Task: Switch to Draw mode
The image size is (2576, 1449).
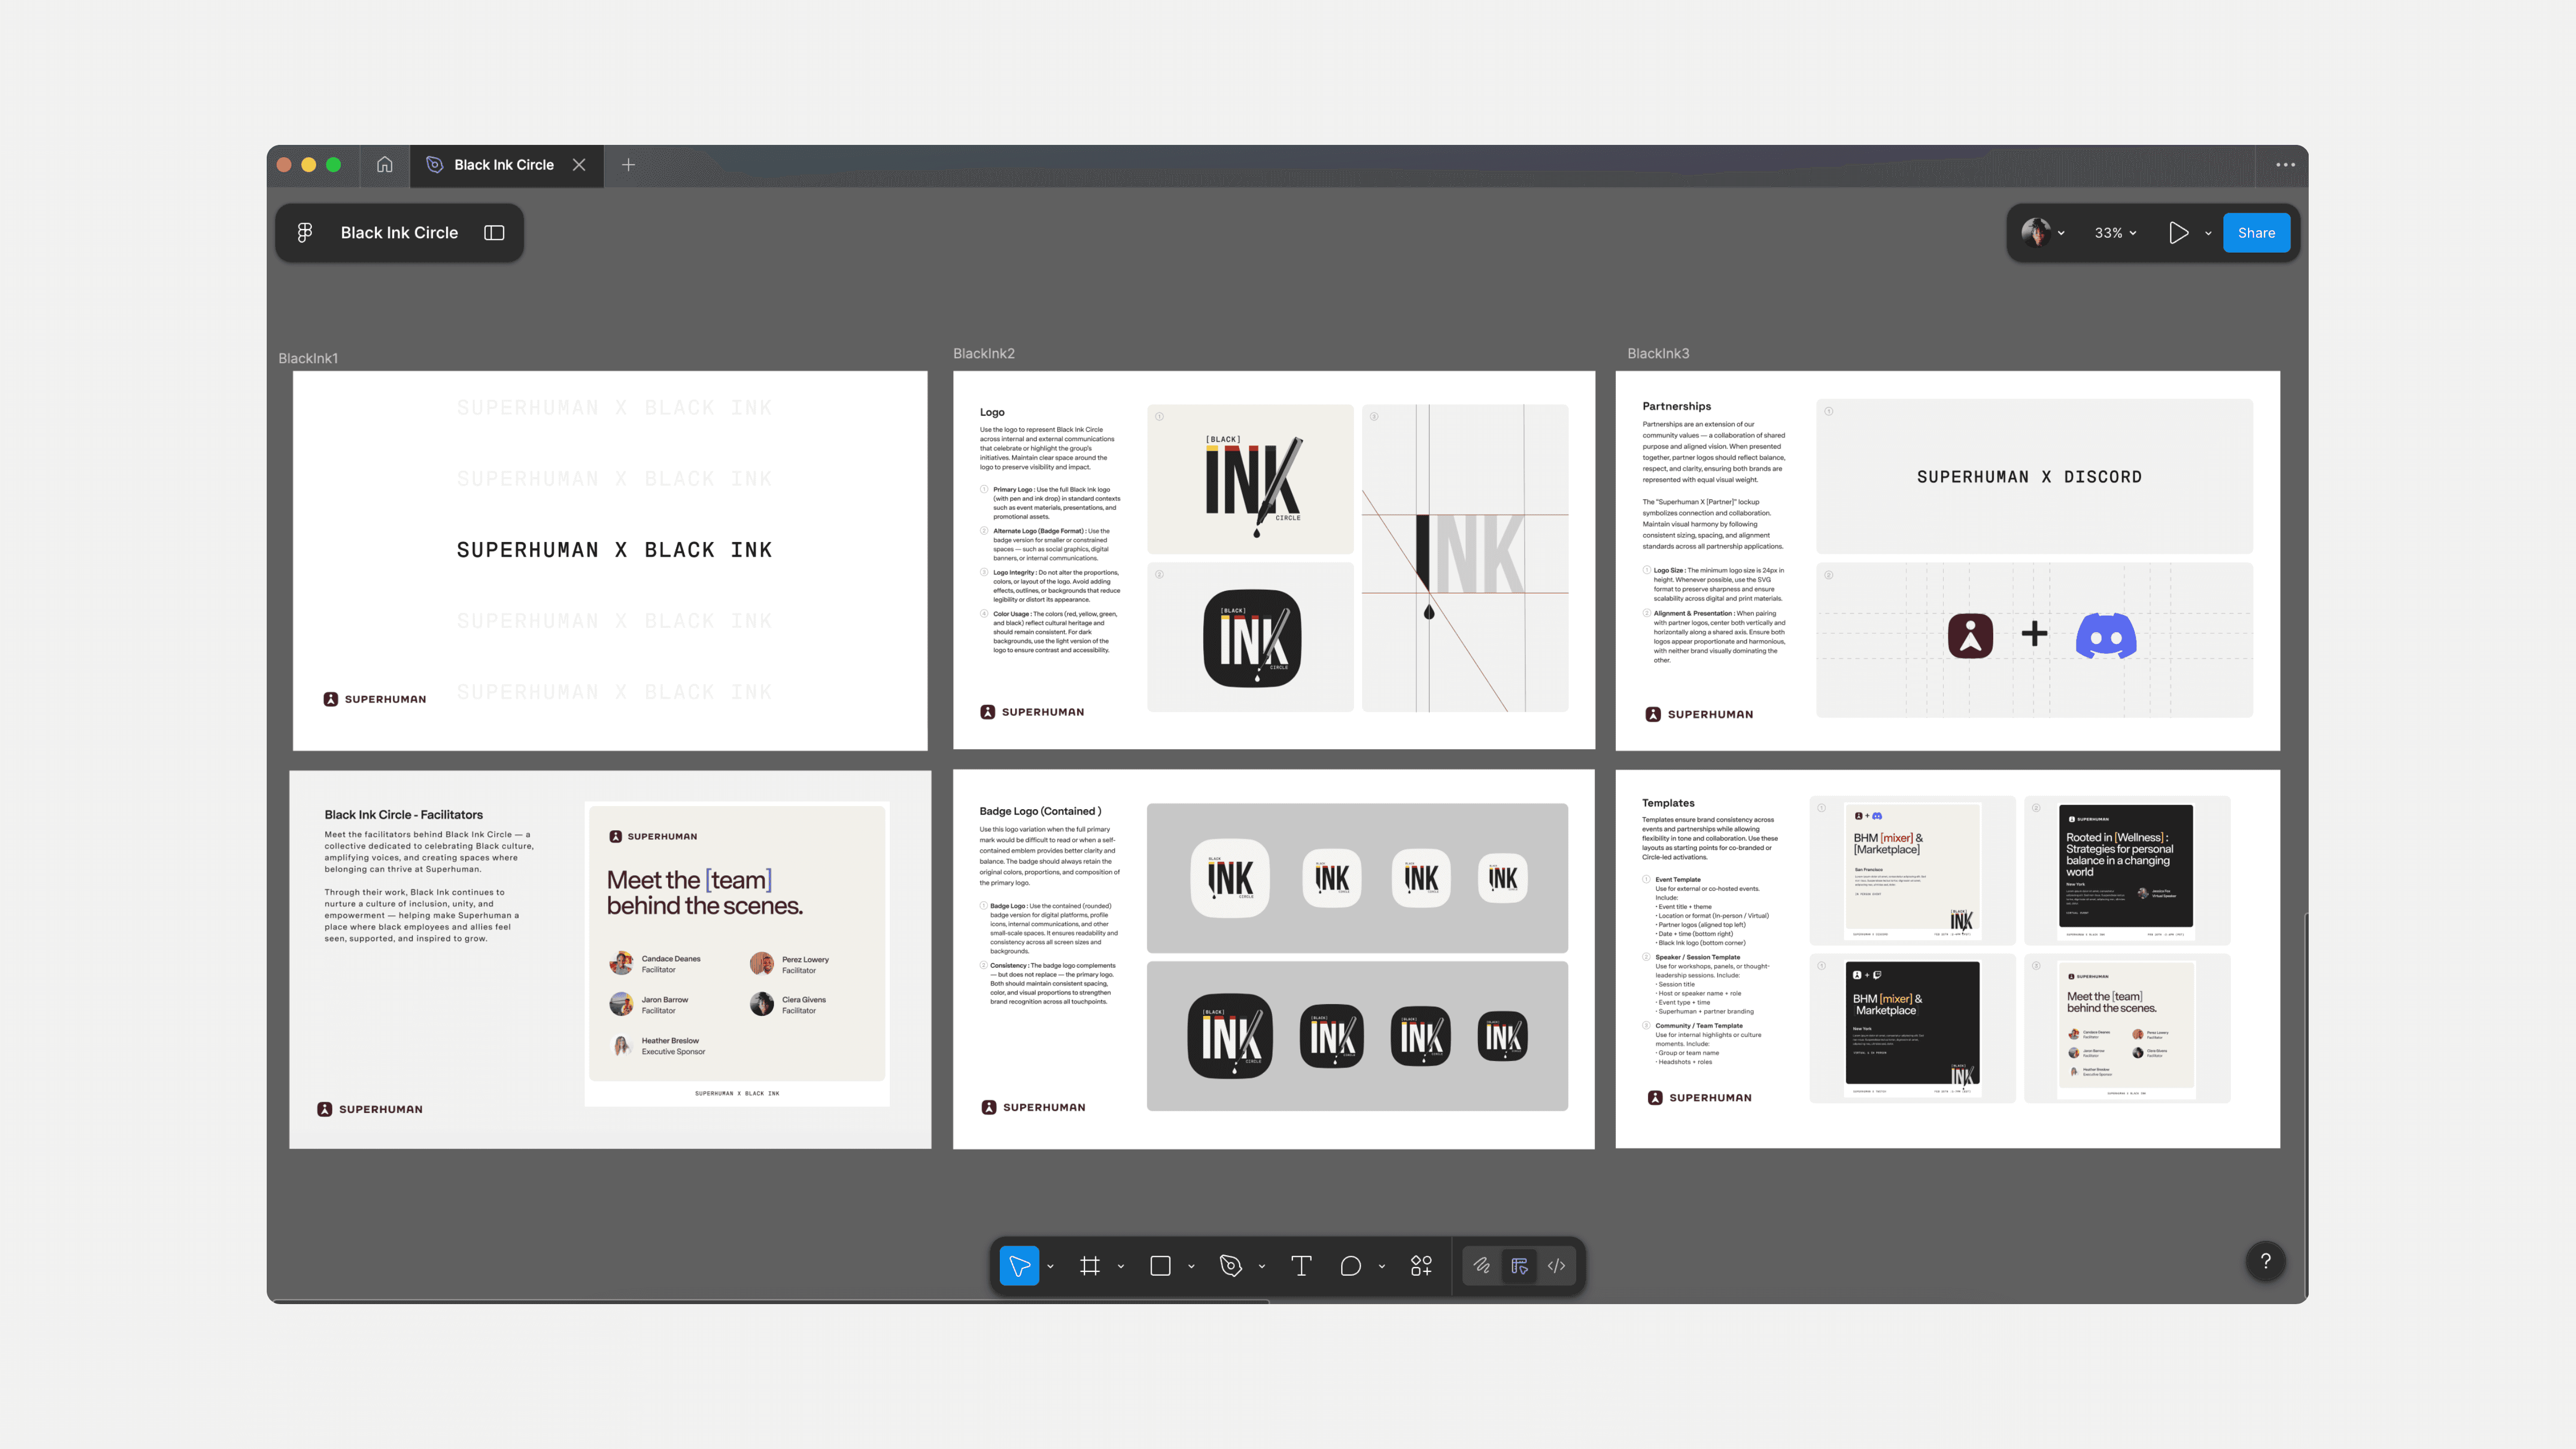Action: (x=1481, y=1266)
